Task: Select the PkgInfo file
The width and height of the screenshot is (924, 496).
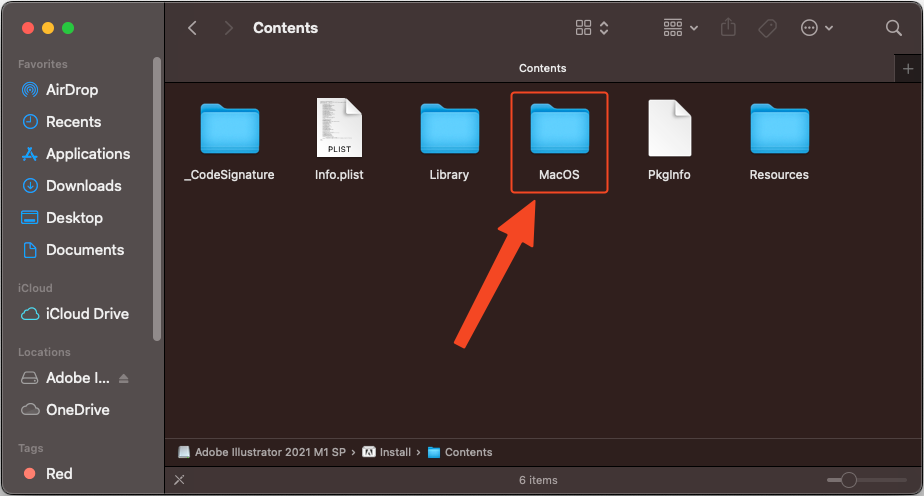Action: point(669,129)
